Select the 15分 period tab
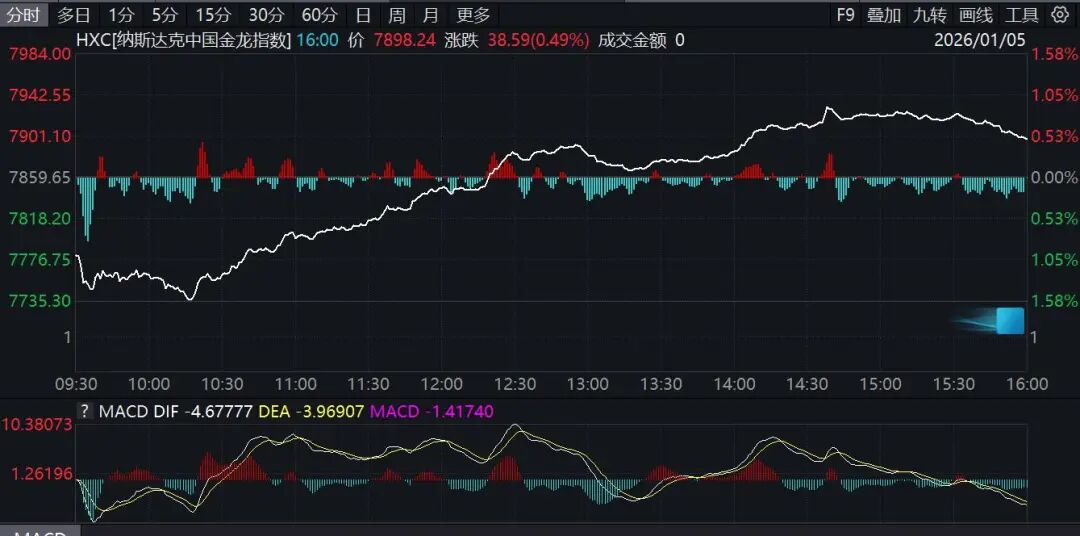 coord(211,15)
